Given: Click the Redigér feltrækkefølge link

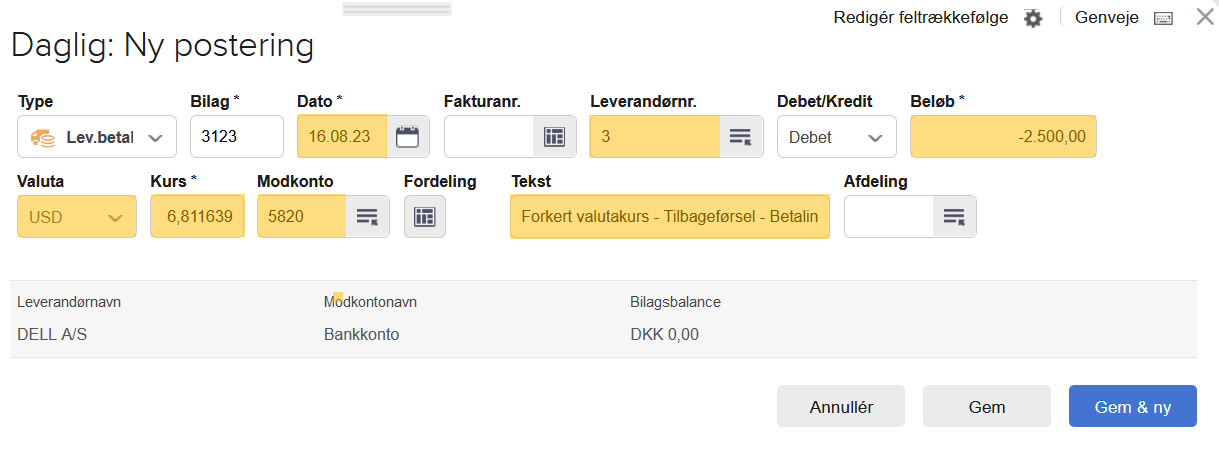Looking at the screenshot, I should 921,18.
